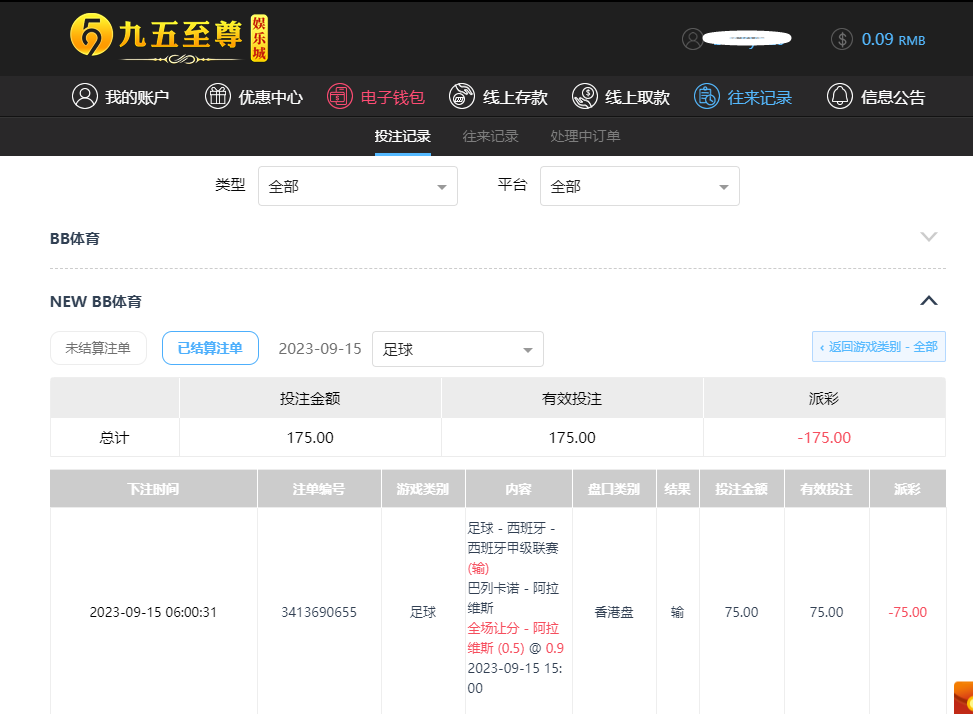Screen dimensions: 973x714
Task: Click the dollar balance icon
Action: pos(842,39)
